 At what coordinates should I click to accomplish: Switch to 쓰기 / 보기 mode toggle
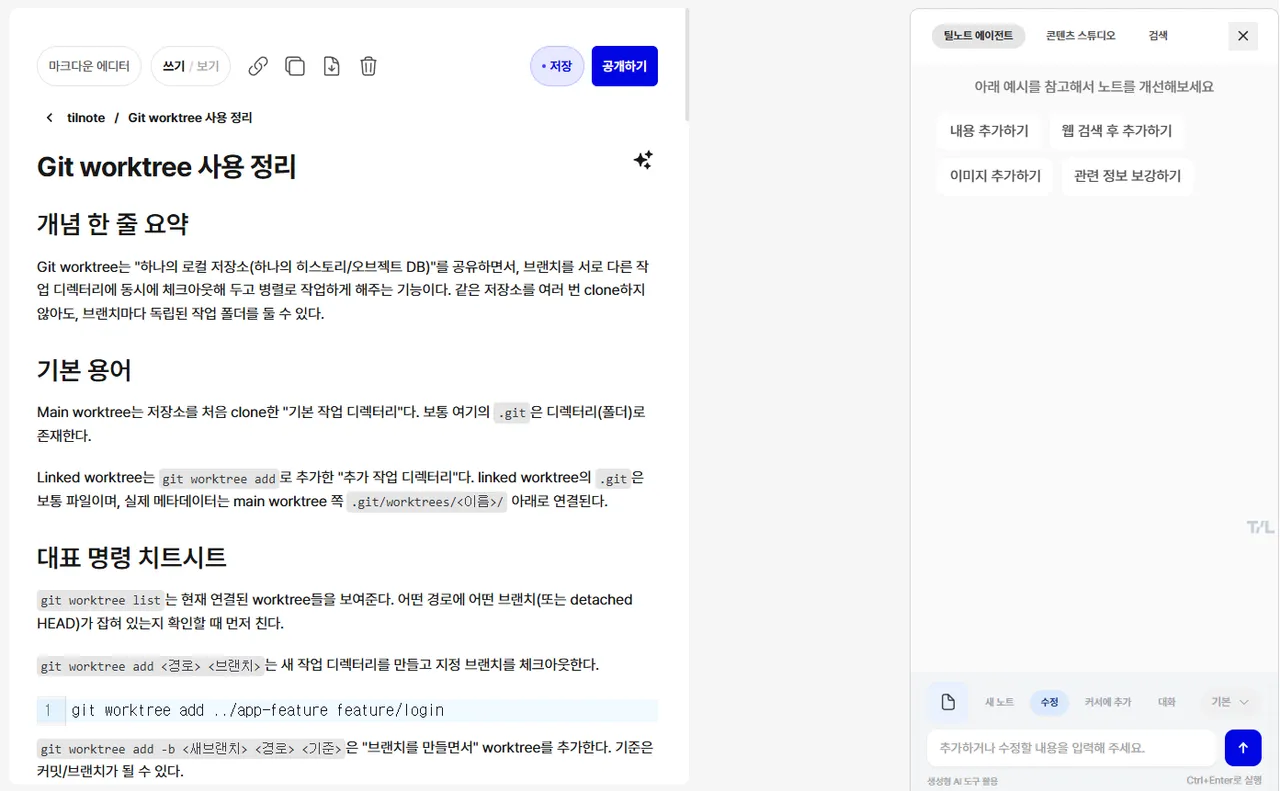(x=191, y=66)
